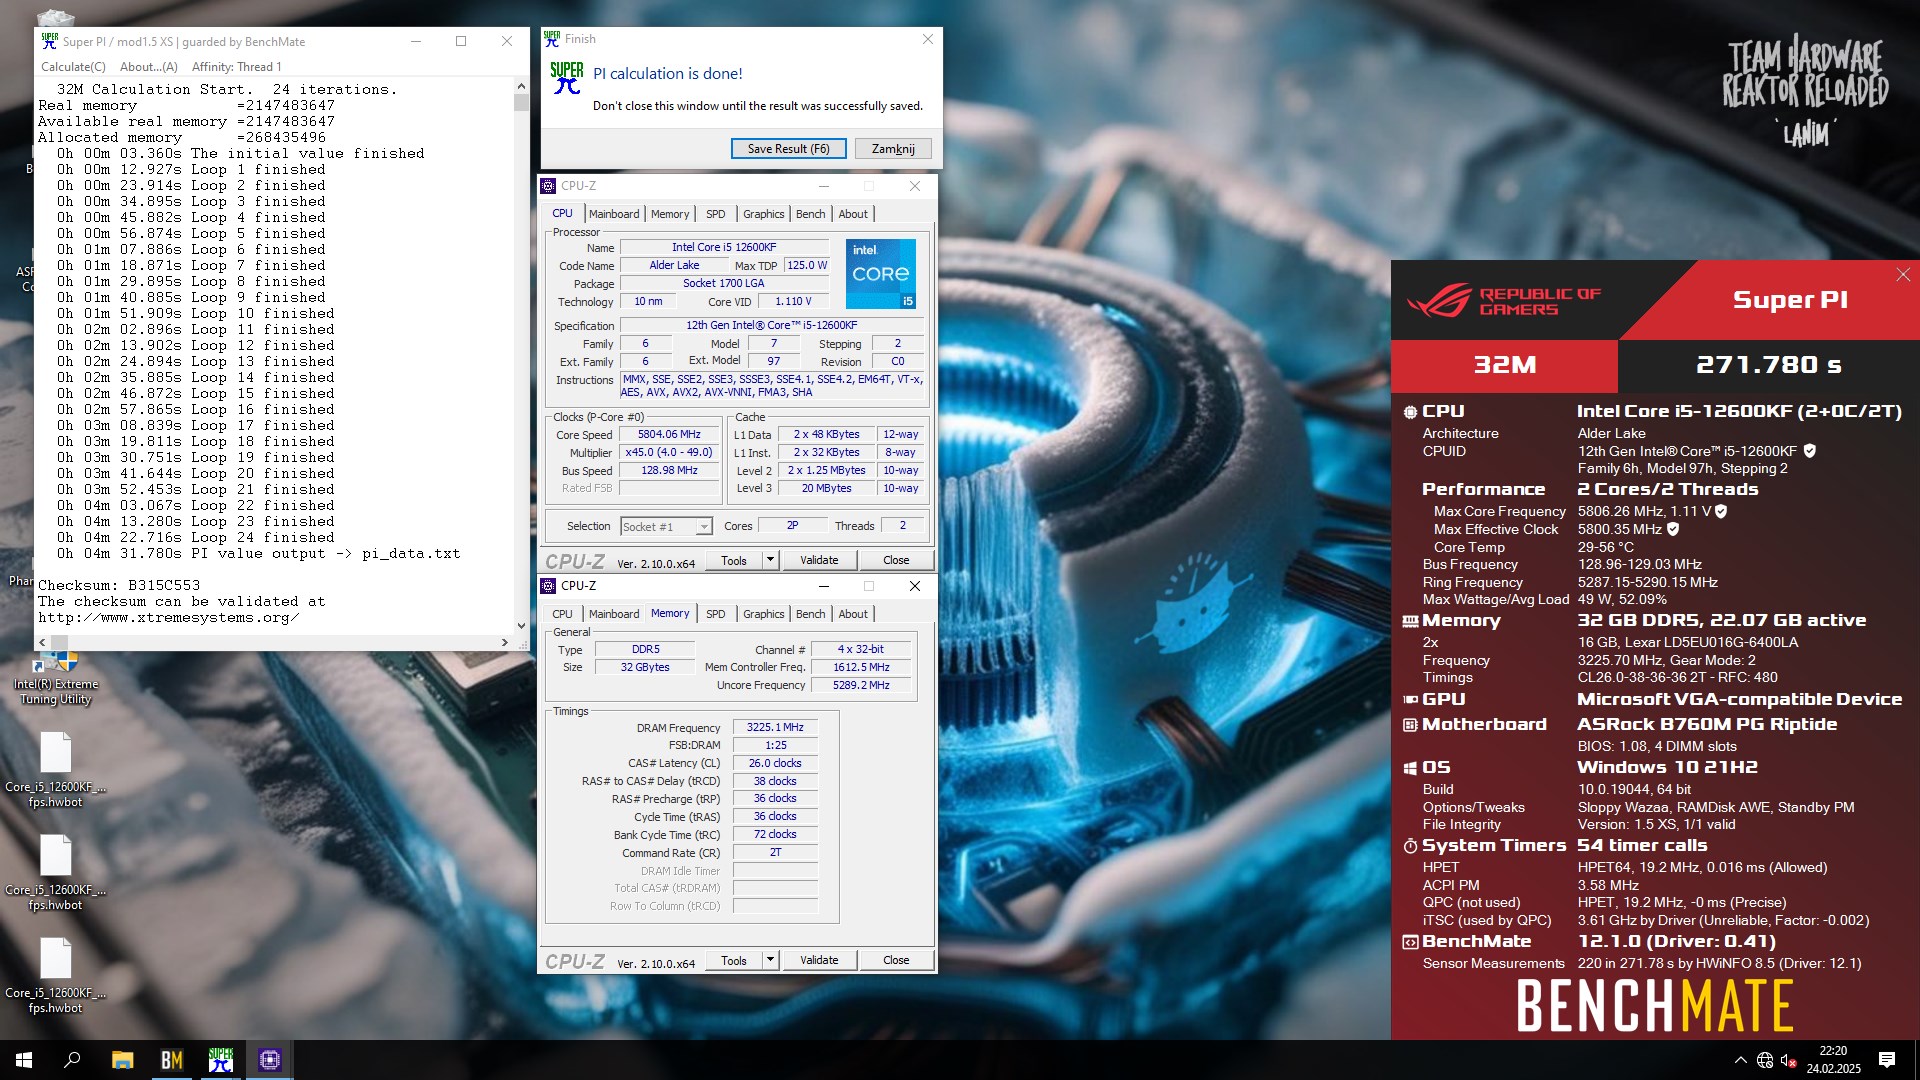This screenshot has width=1920, height=1080.
Task: Open Graphics tab in upper CPU-Z
Action: [x=763, y=214]
